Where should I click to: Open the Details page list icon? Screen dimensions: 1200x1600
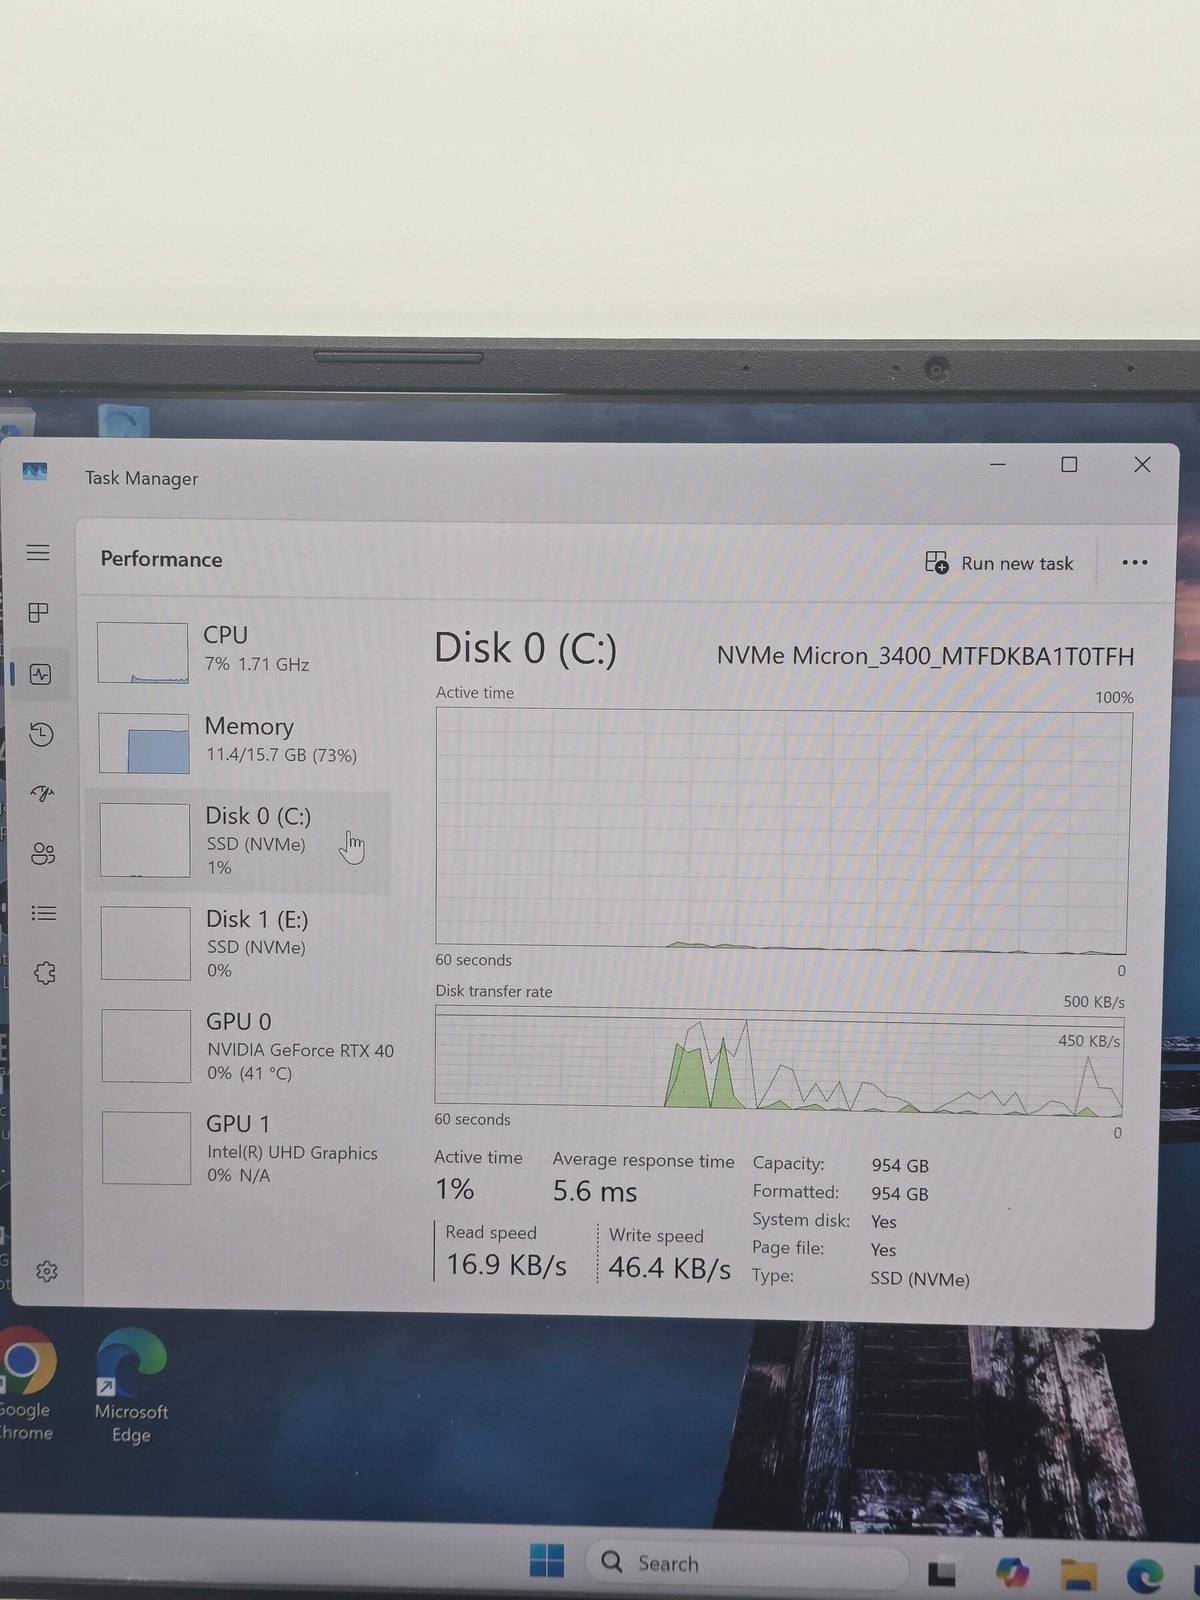coord(44,913)
